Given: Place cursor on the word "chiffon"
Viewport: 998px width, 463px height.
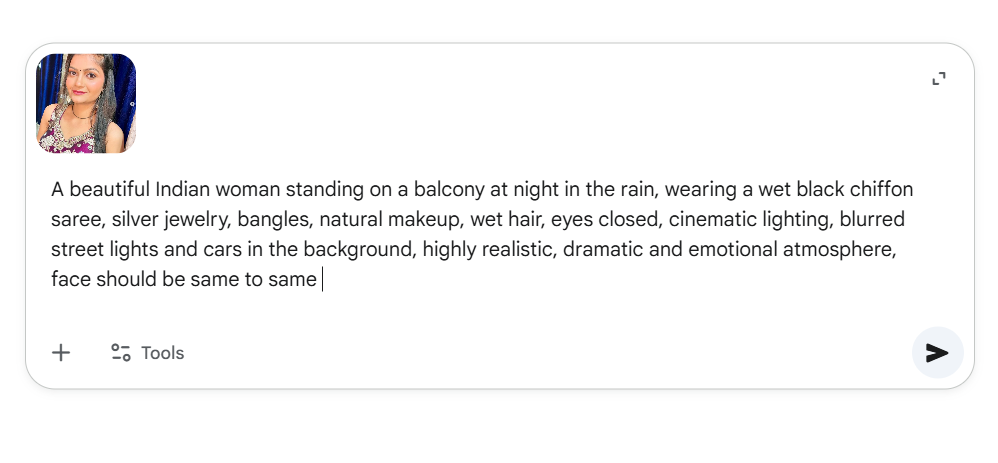Looking at the screenshot, I should click(881, 190).
